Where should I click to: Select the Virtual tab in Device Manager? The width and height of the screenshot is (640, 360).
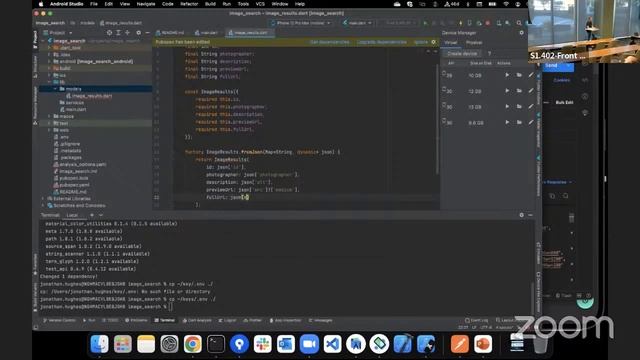[x=451, y=42]
